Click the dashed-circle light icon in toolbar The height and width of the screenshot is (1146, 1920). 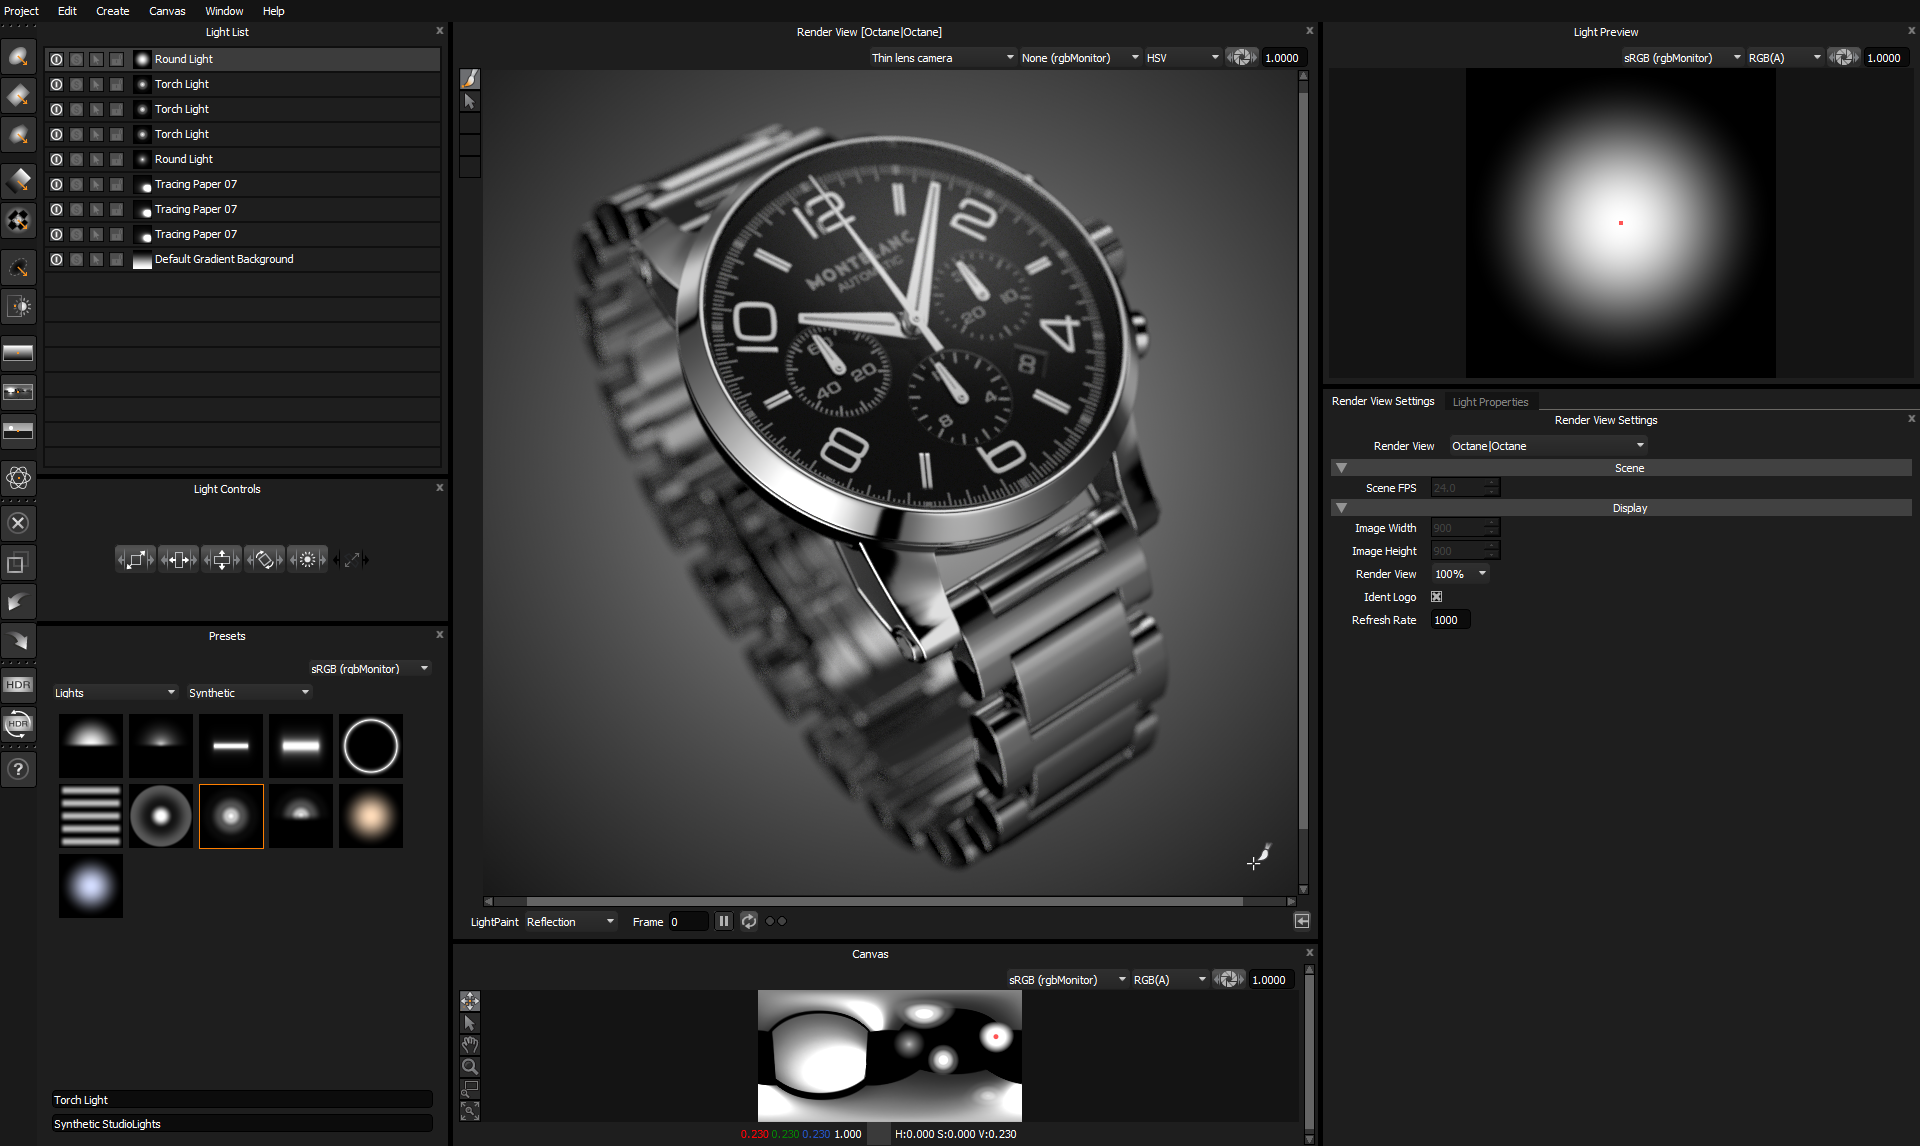[x=18, y=267]
